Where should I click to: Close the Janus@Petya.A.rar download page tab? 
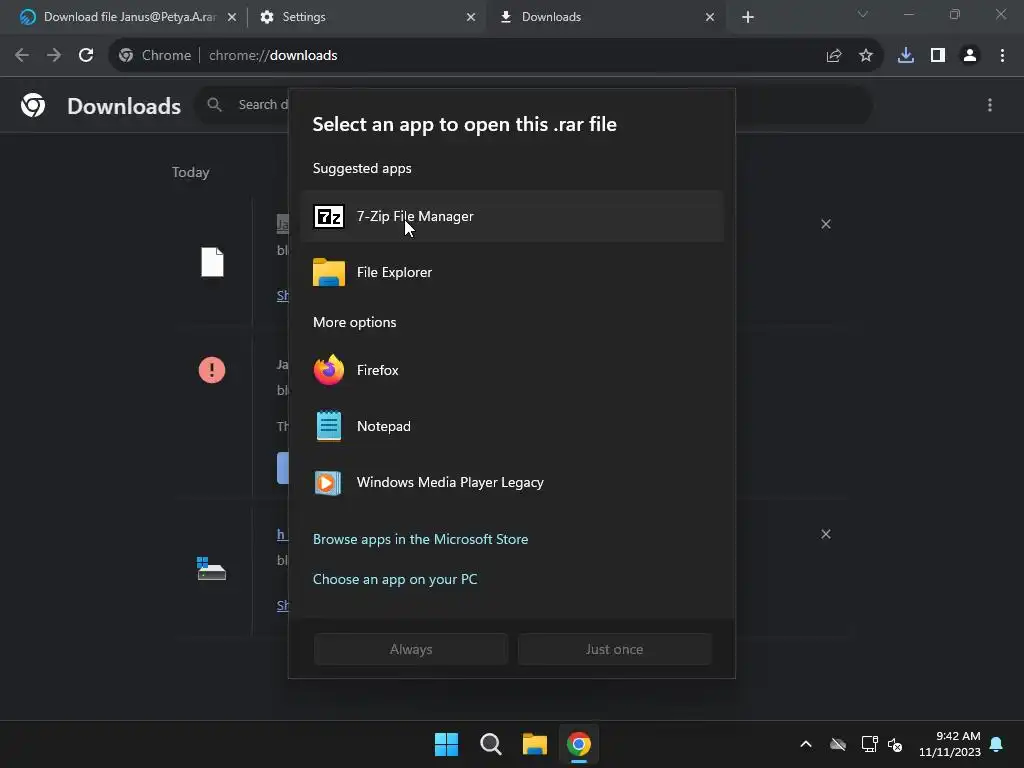pos(232,17)
